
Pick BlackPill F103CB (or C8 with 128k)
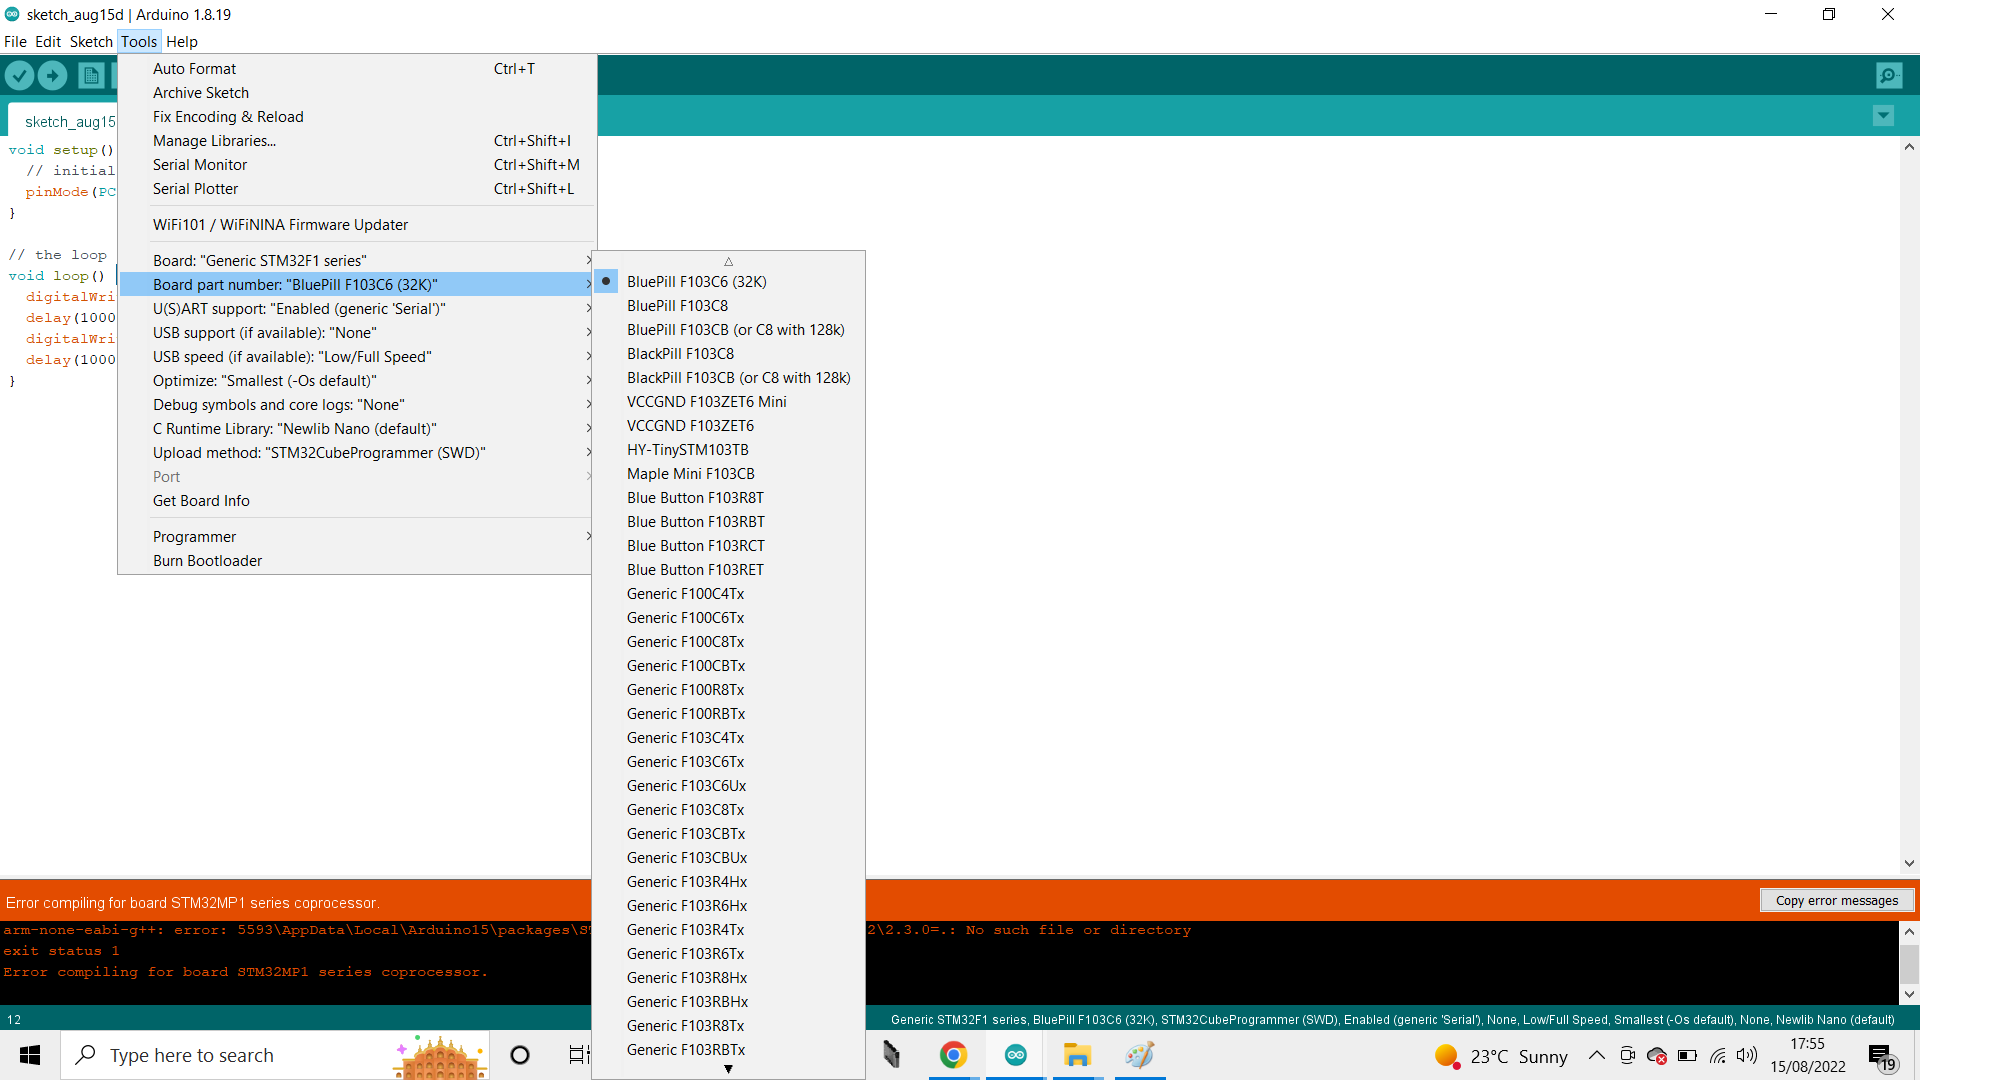[728, 378]
